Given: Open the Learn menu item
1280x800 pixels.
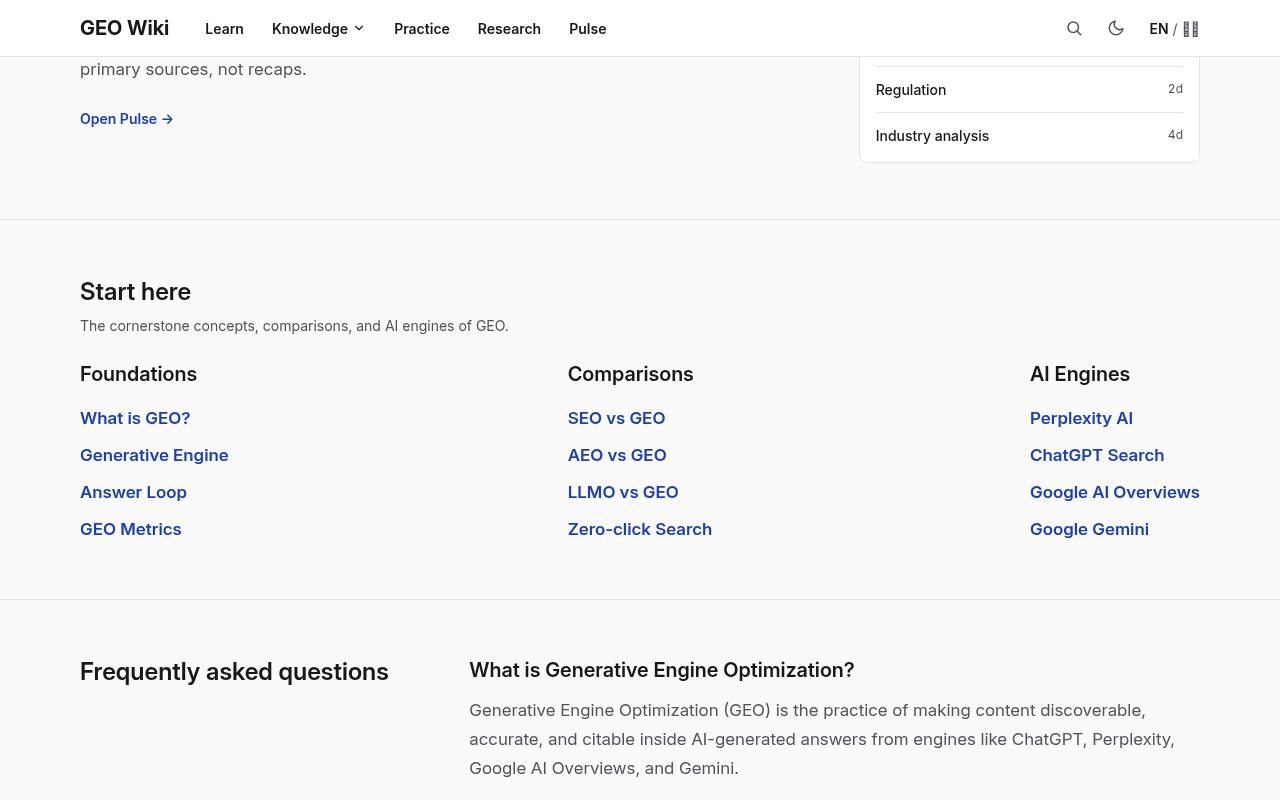Looking at the screenshot, I should [x=224, y=29].
